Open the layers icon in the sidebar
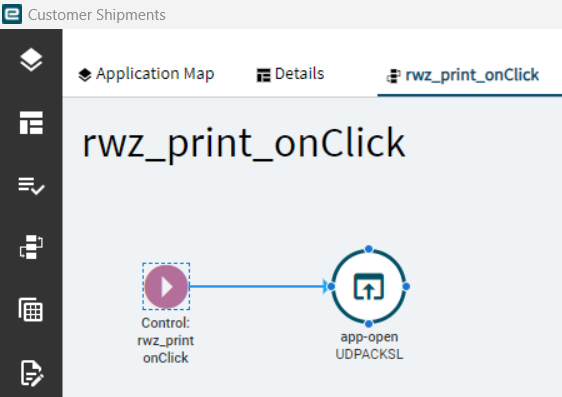Viewport: 562px width, 397px height. (31, 60)
